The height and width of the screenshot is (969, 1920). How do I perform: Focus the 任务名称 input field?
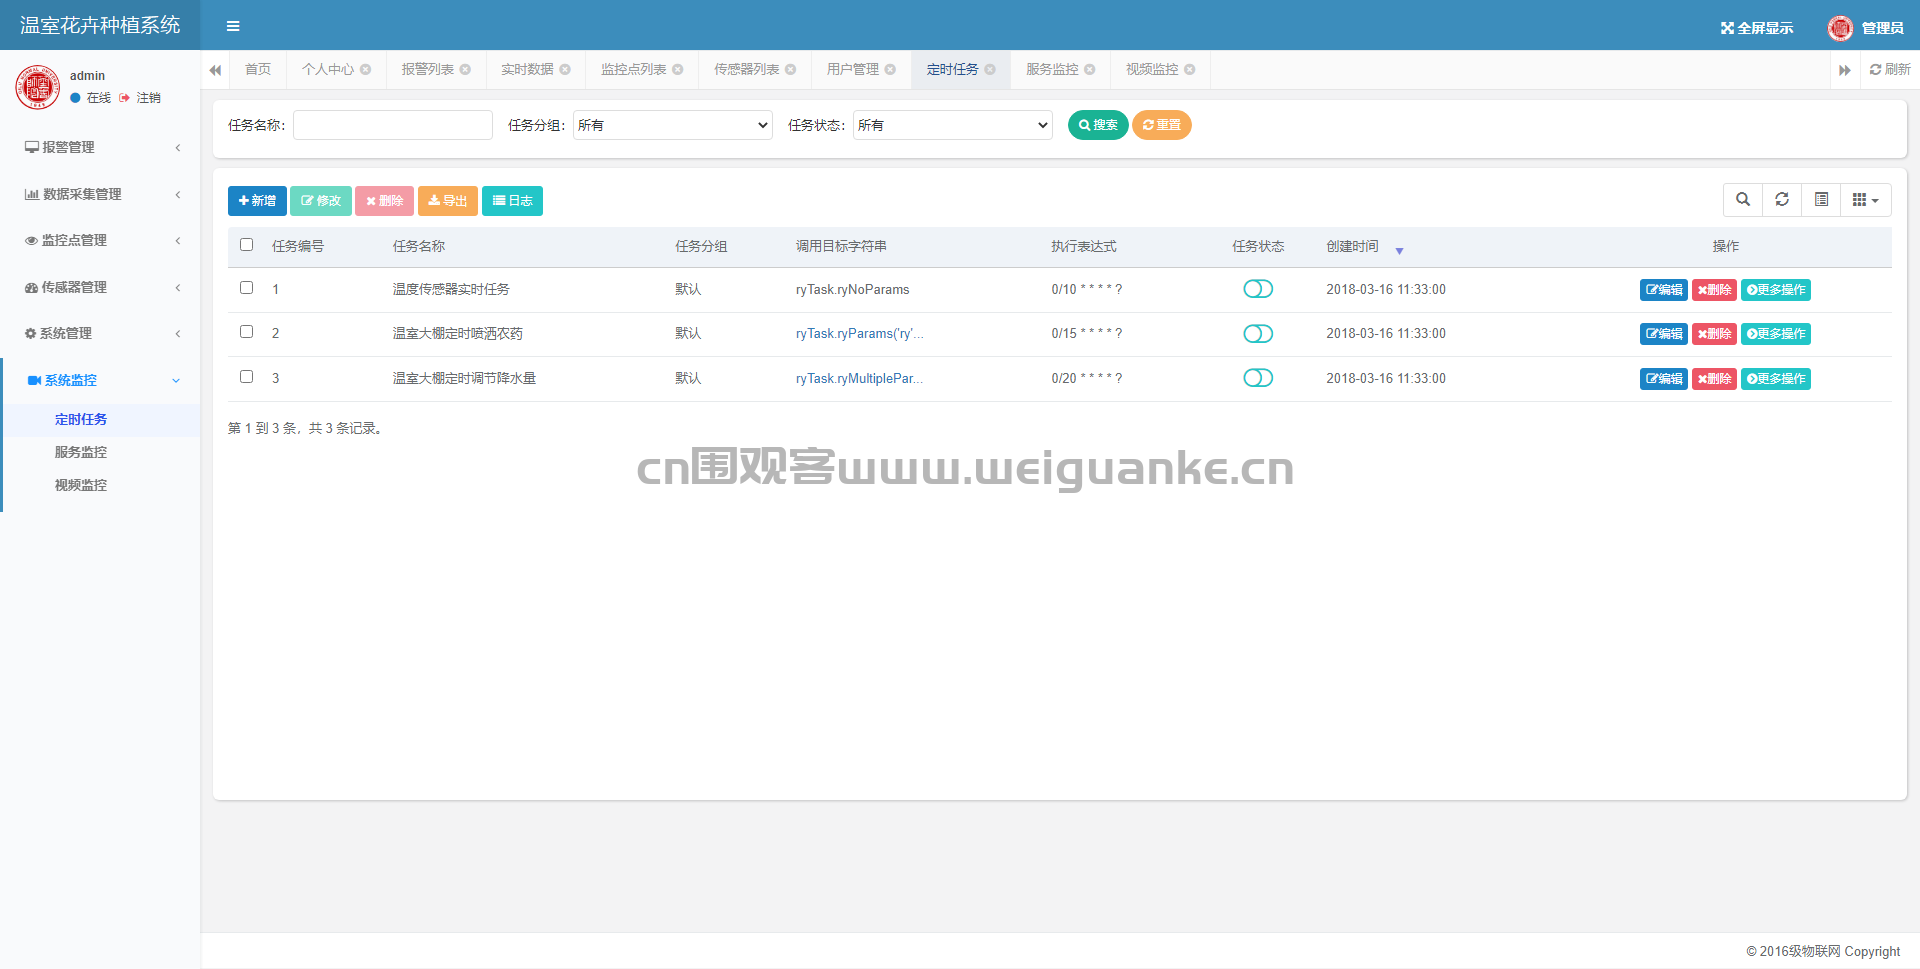[x=393, y=125]
